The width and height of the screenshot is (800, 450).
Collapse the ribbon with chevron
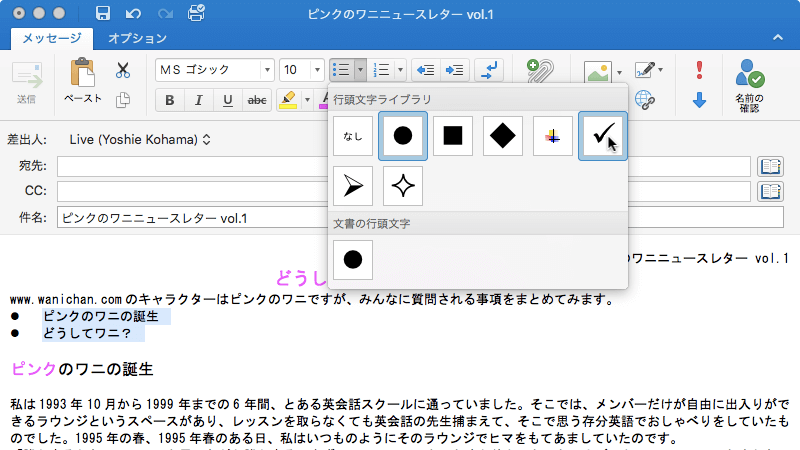click(778, 37)
